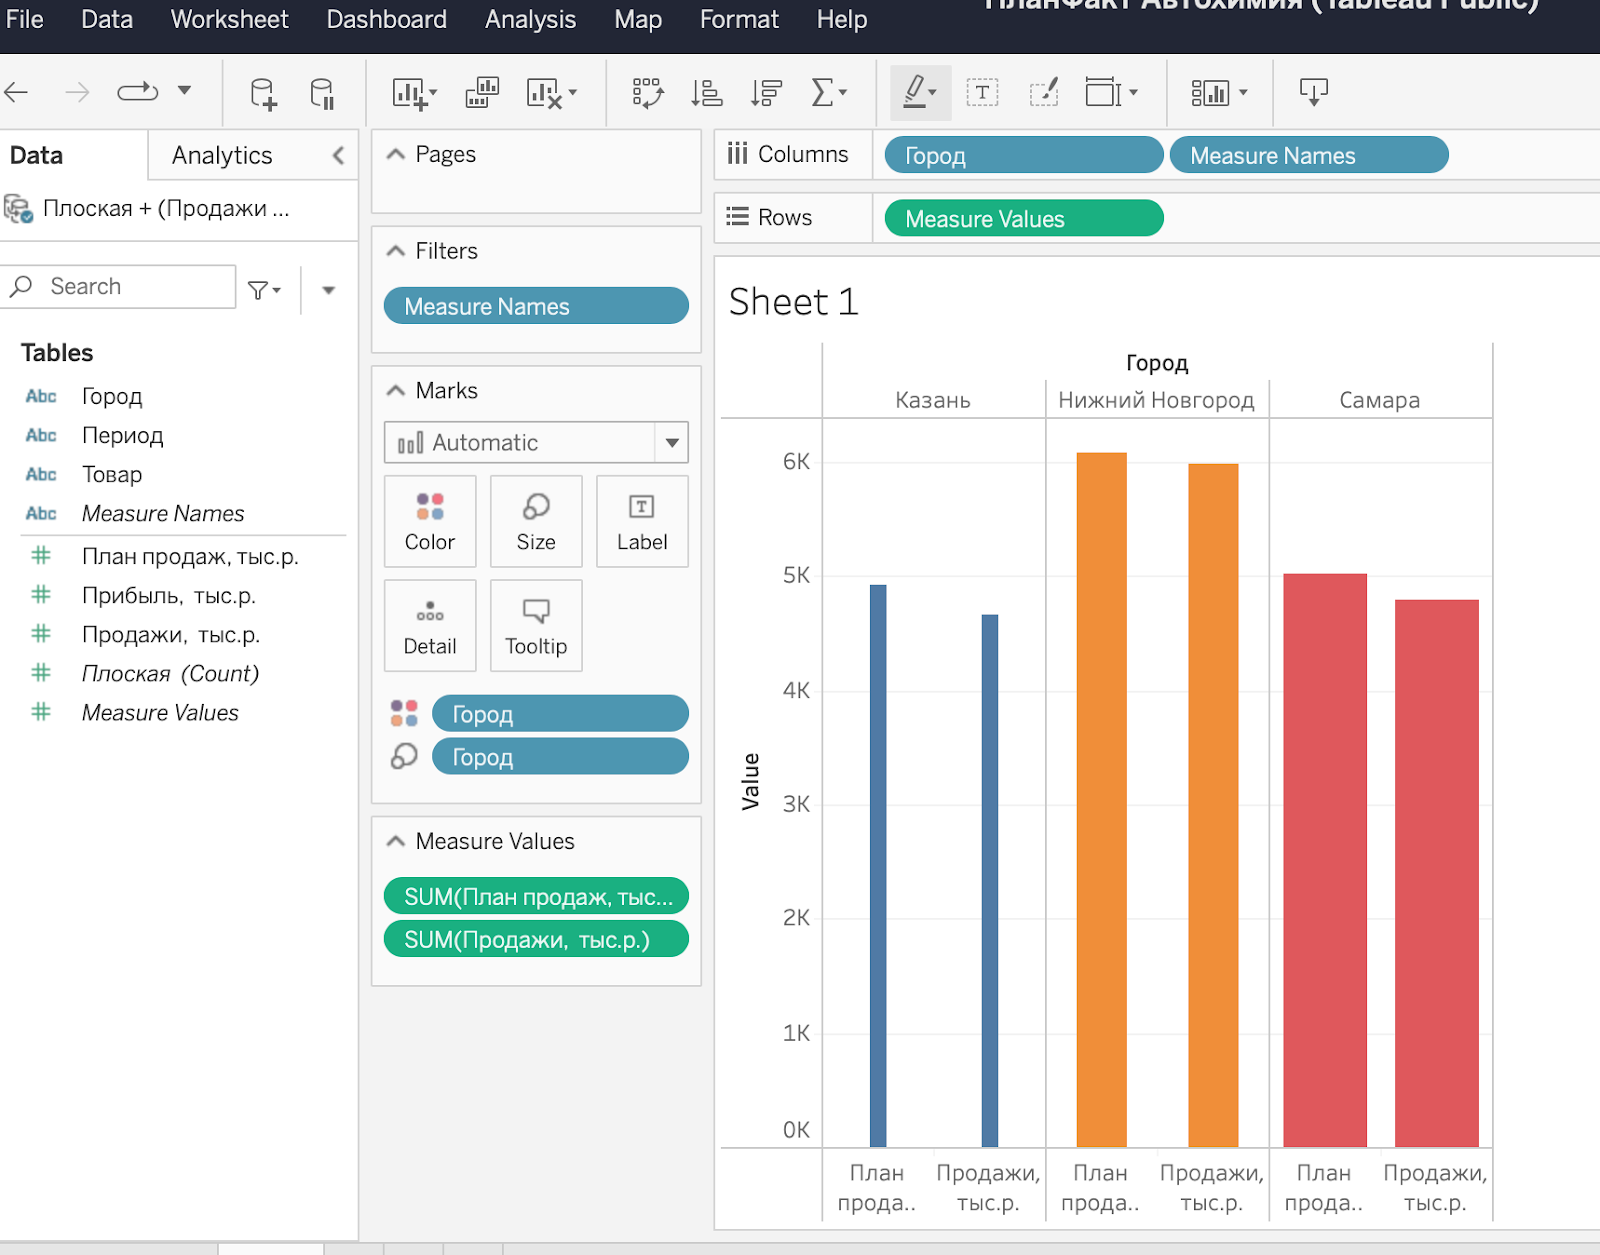This screenshot has height=1255, width=1600.
Task: Collapse the Pages card
Action: [396, 154]
